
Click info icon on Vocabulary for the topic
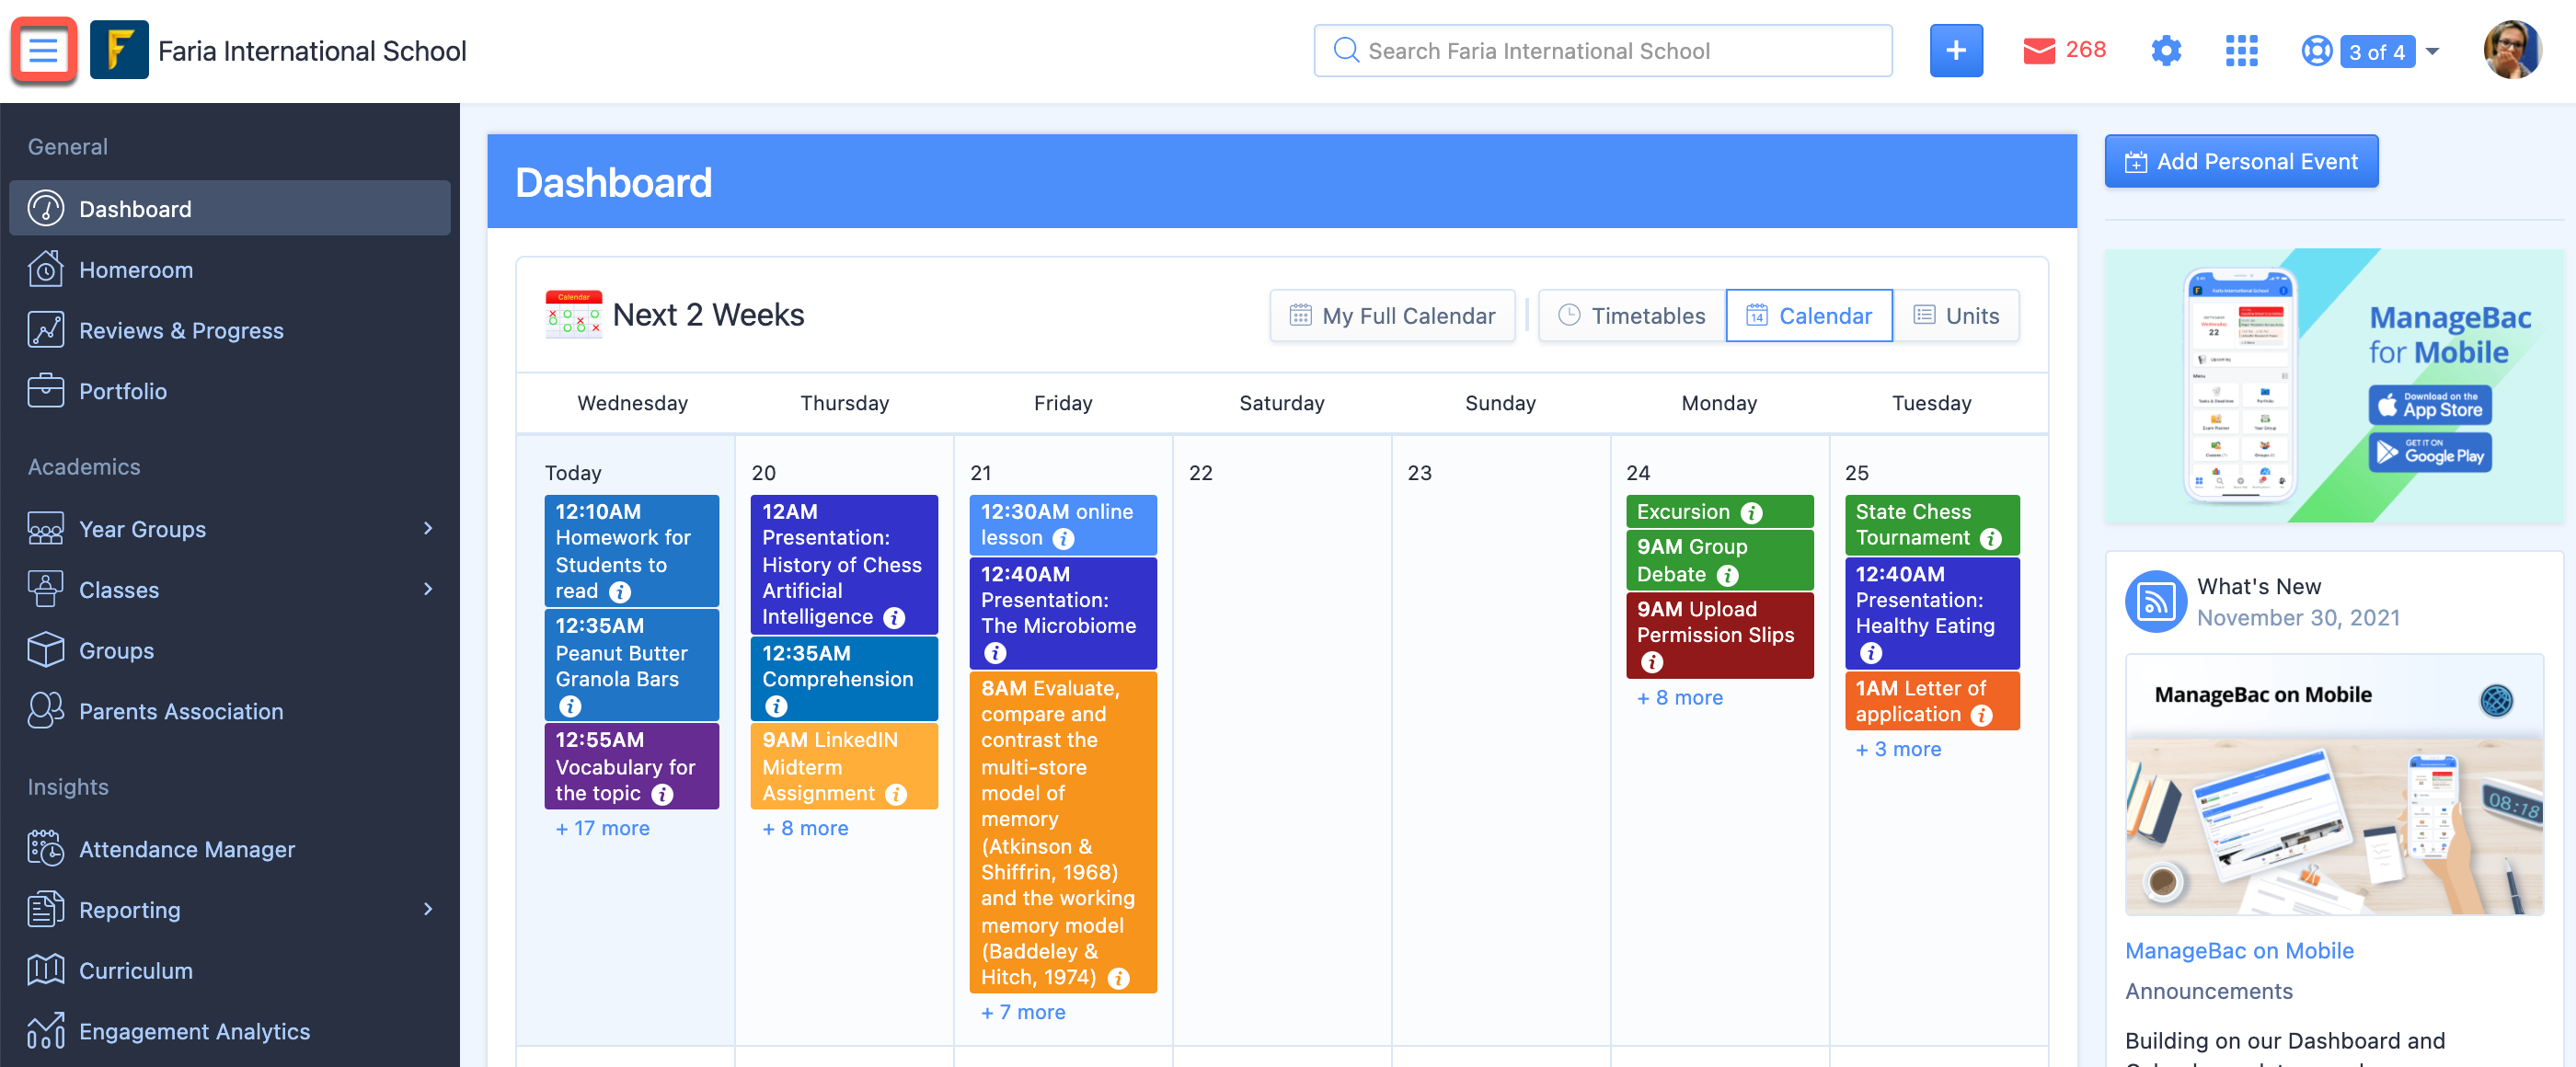coord(662,794)
